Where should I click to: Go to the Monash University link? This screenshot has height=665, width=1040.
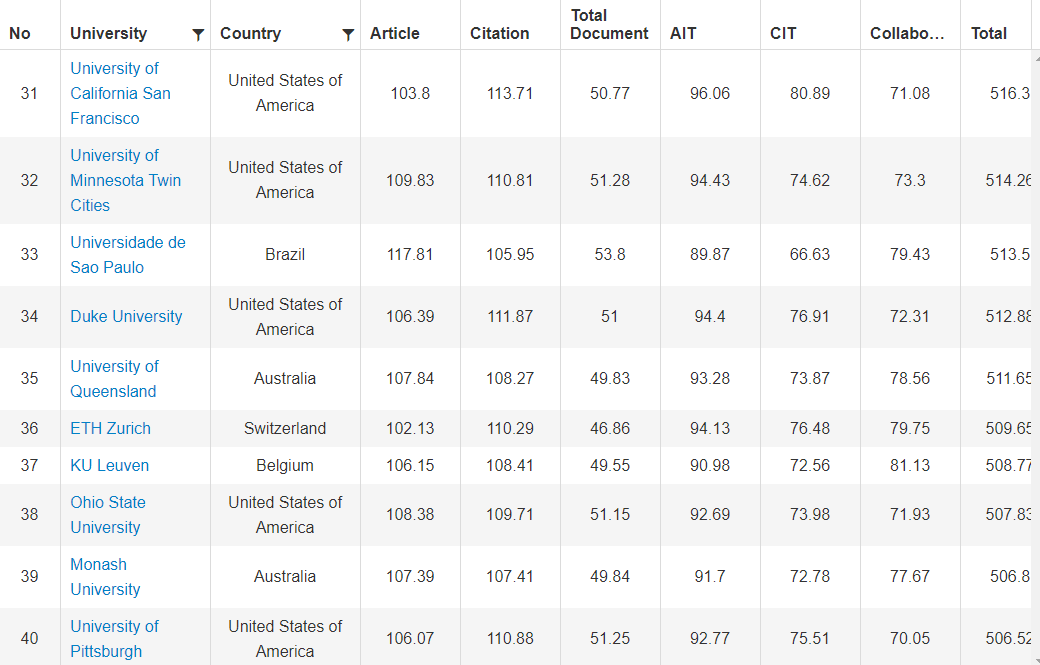(105, 576)
